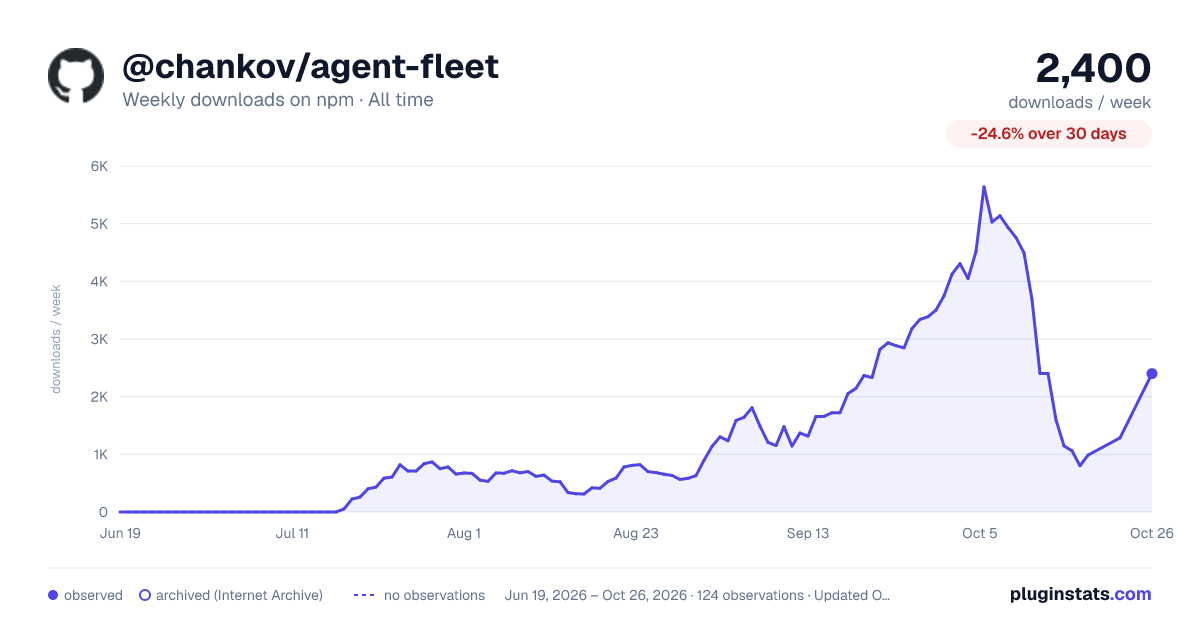Click the archived (Internet Archive) legend text

[239, 595]
